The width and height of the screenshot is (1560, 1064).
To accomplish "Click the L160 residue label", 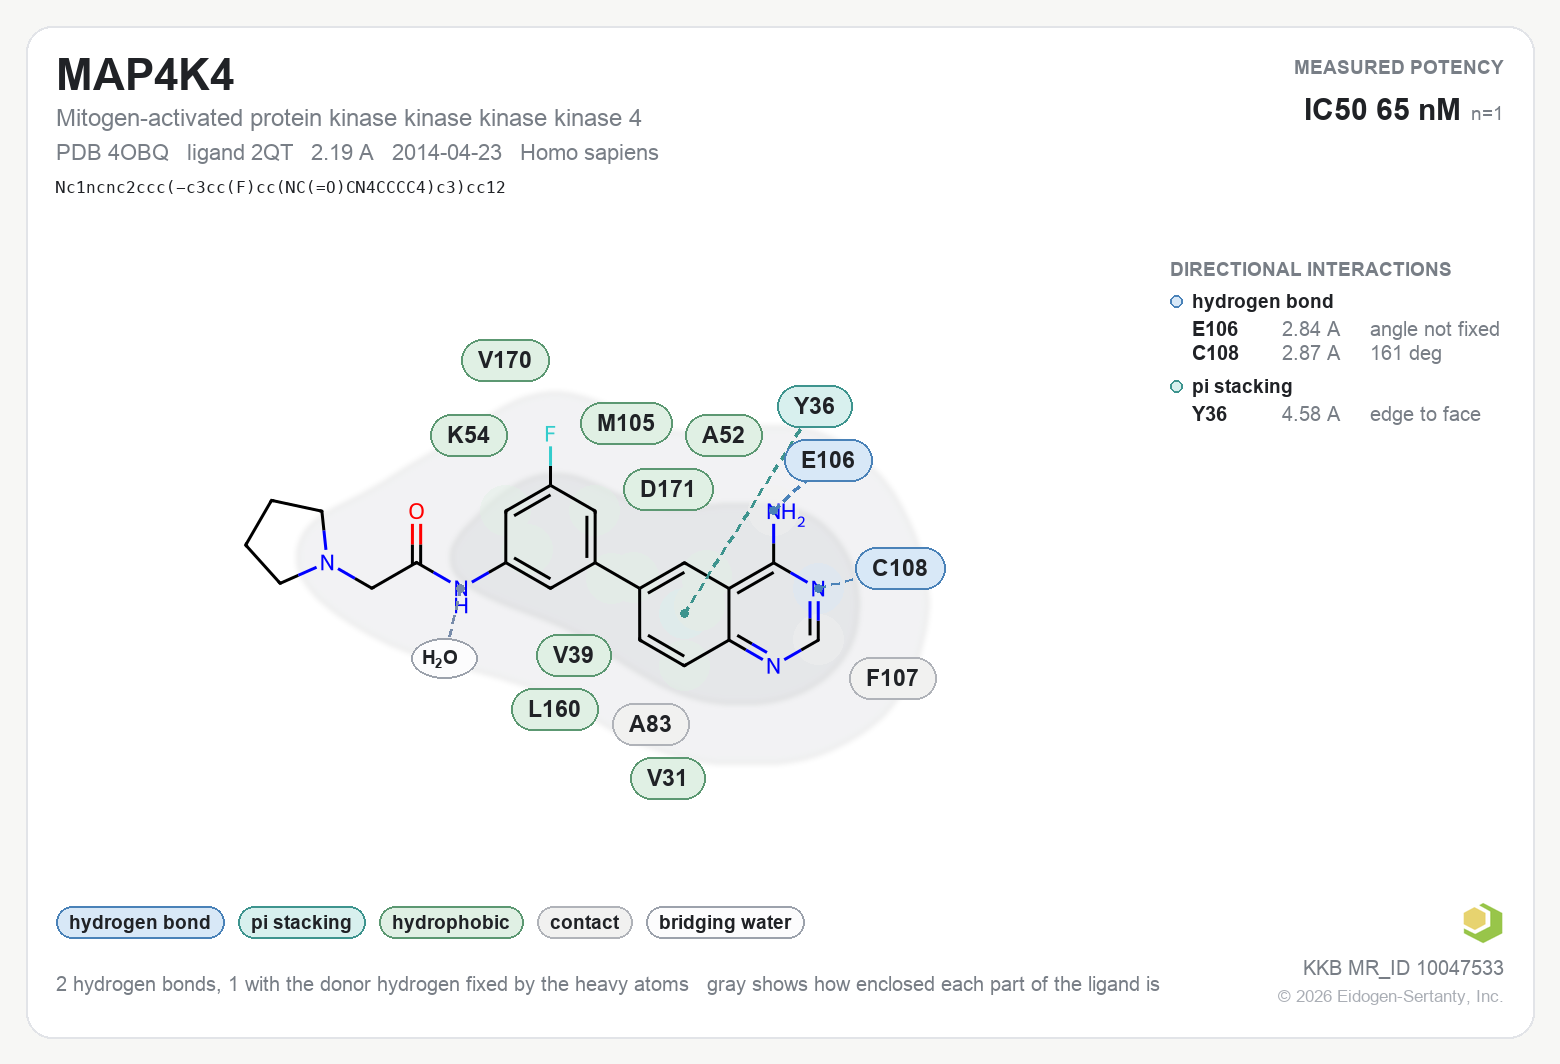I will 555,709.
